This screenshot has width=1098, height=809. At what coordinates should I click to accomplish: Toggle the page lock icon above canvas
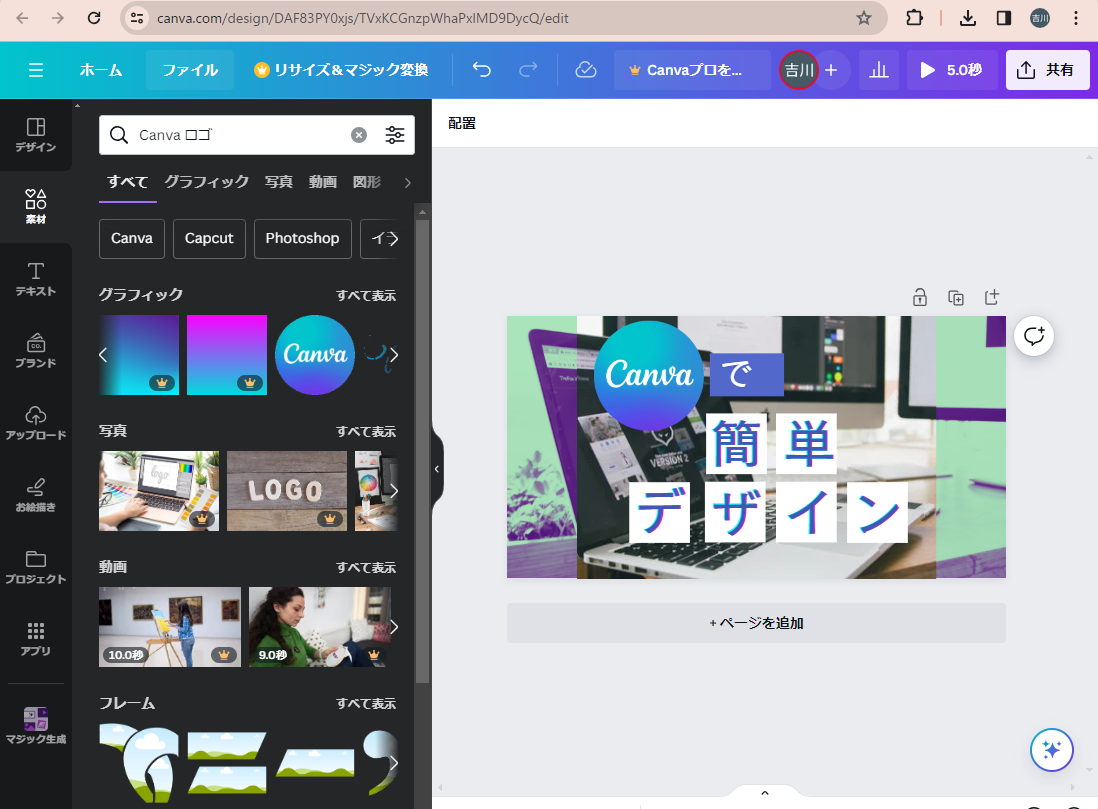pyautogui.click(x=920, y=297)
